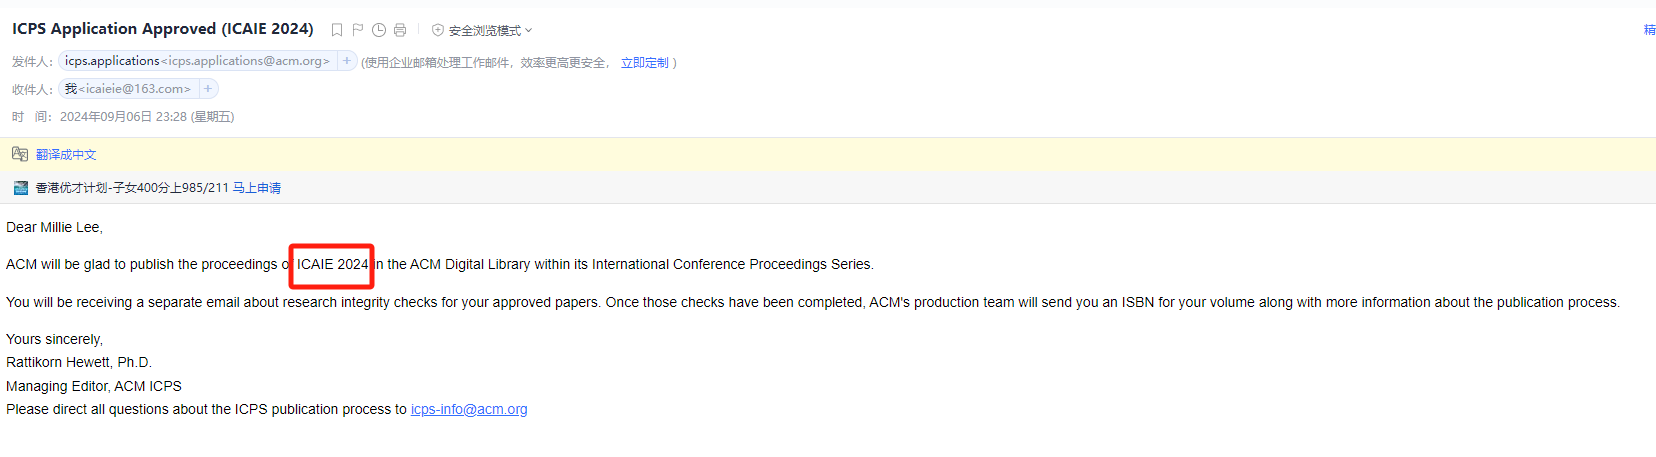Open sender chip icps.applications@acm.org
Viewport: 1656px width, 457px height.
tap(197, 61)
